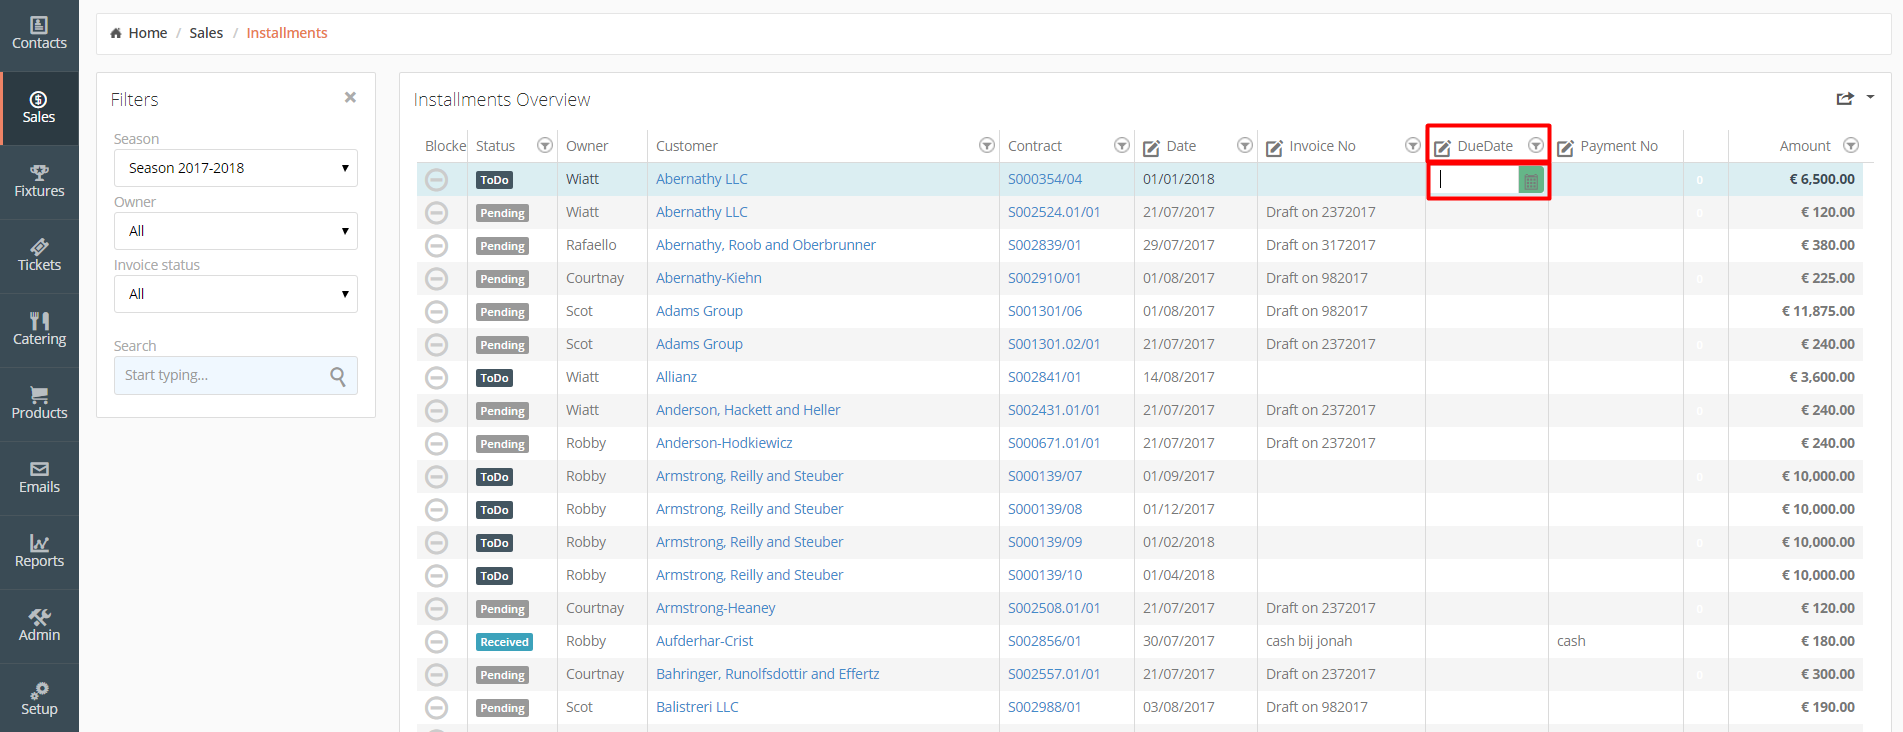Click the calendar icon in DueDate cell
This screenshot has width=1903, height=732.
[1530, 180]
